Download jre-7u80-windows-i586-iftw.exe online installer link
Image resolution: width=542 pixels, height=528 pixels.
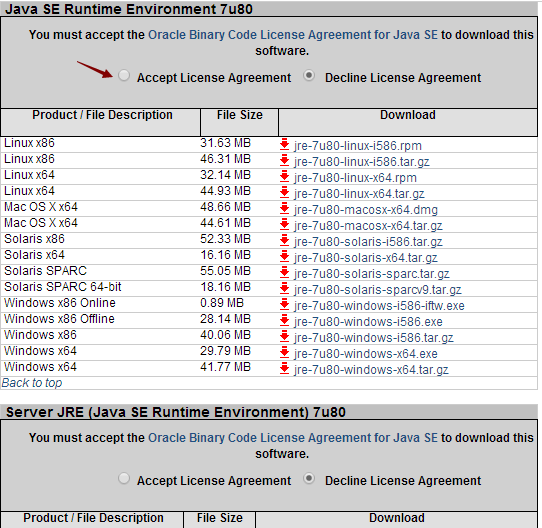pos(379,306)
